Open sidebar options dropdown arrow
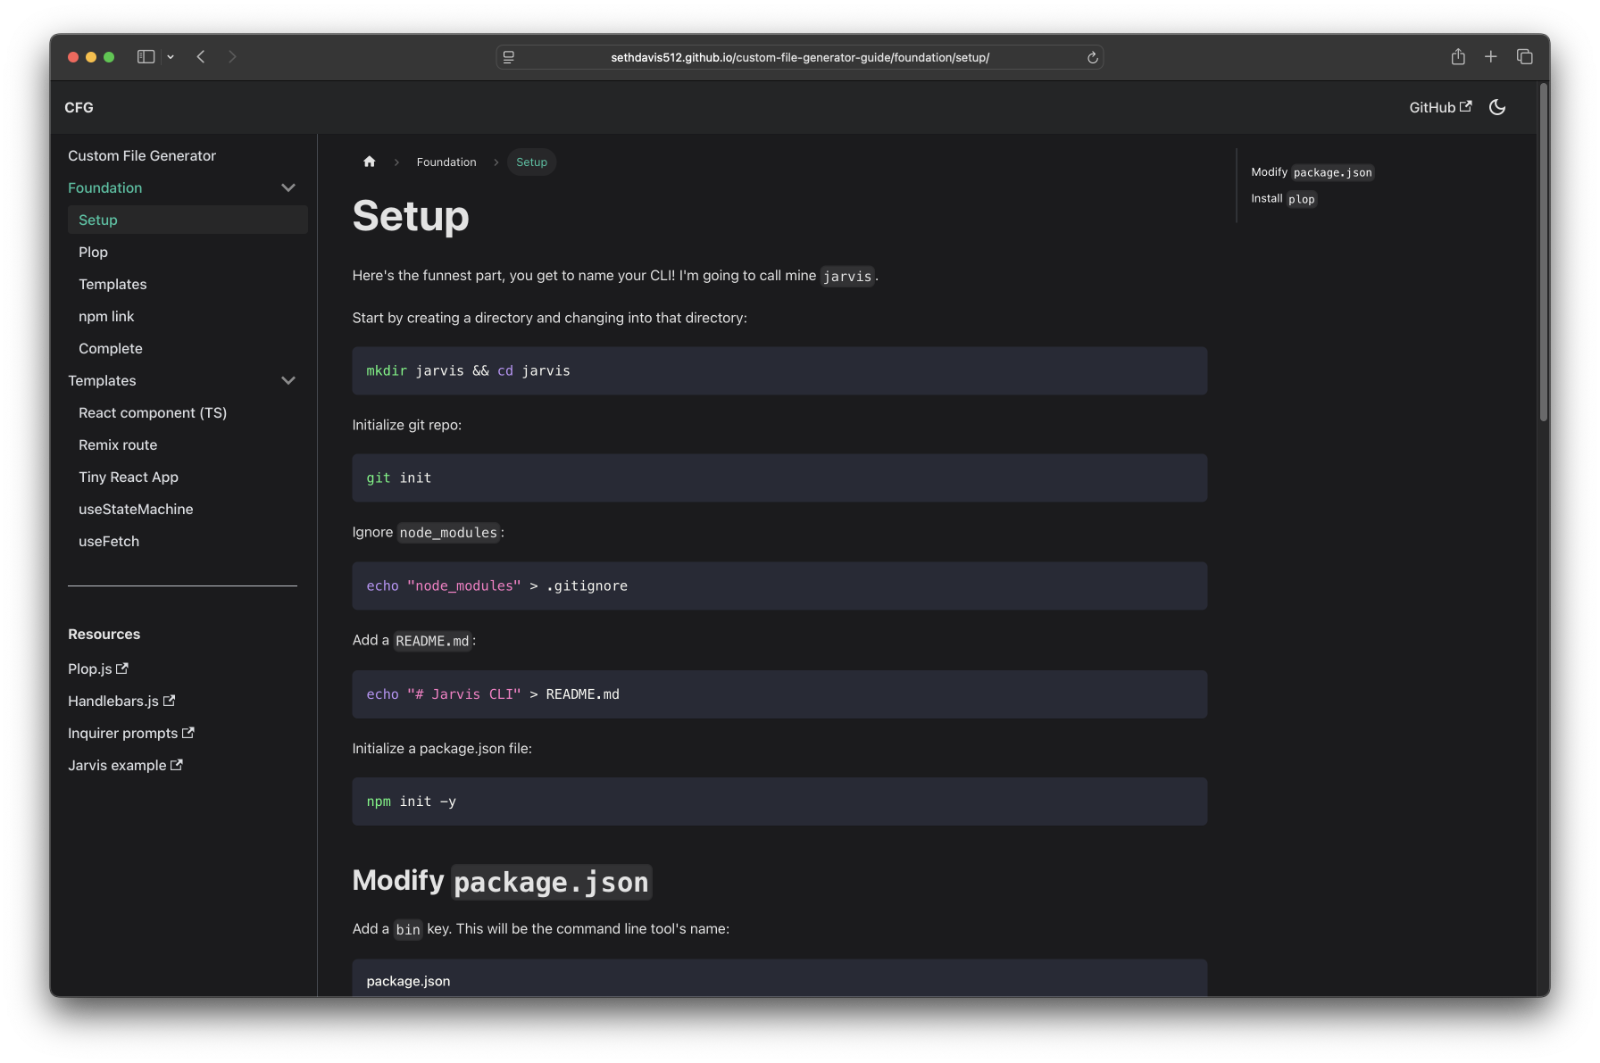 [171, 57]
